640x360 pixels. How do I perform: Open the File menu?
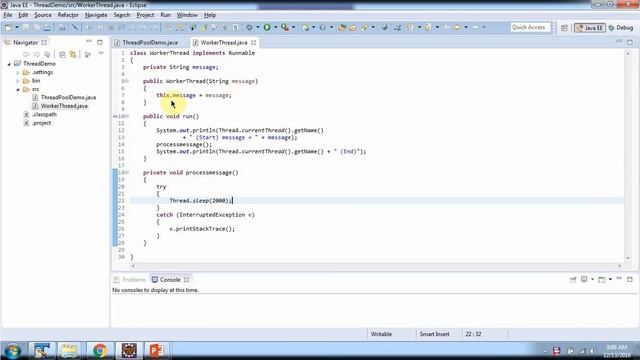pyautogui.click(x=8, y=15)
